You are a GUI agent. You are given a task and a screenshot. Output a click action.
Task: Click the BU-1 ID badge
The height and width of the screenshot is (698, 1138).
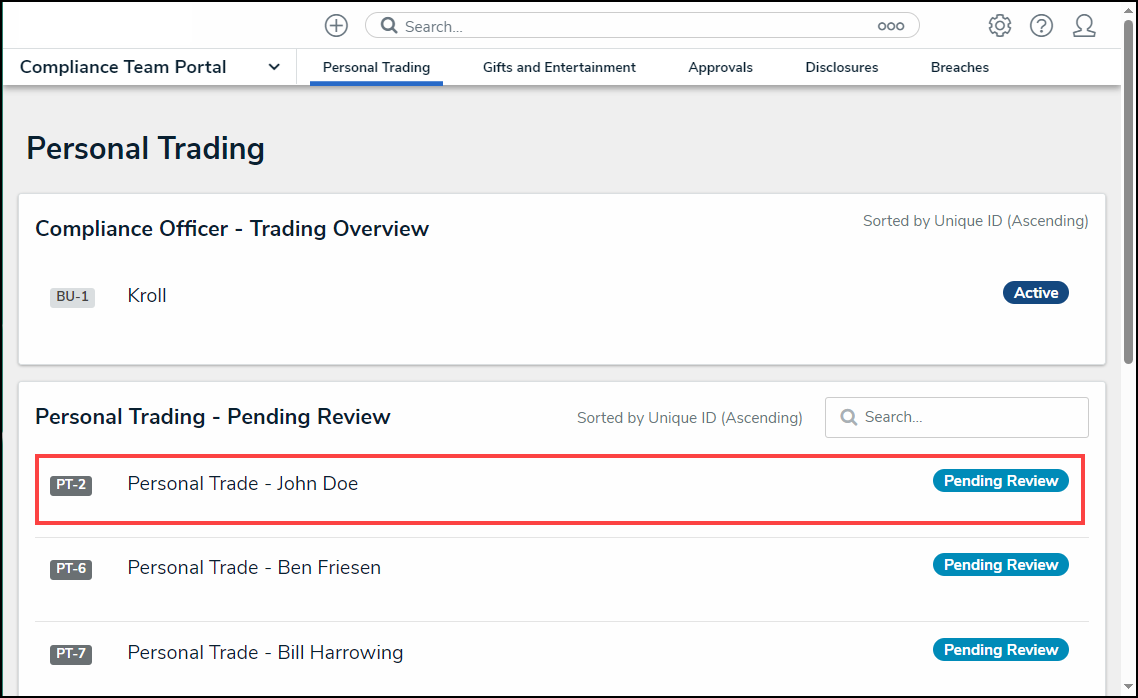click(x=72, y=297)
